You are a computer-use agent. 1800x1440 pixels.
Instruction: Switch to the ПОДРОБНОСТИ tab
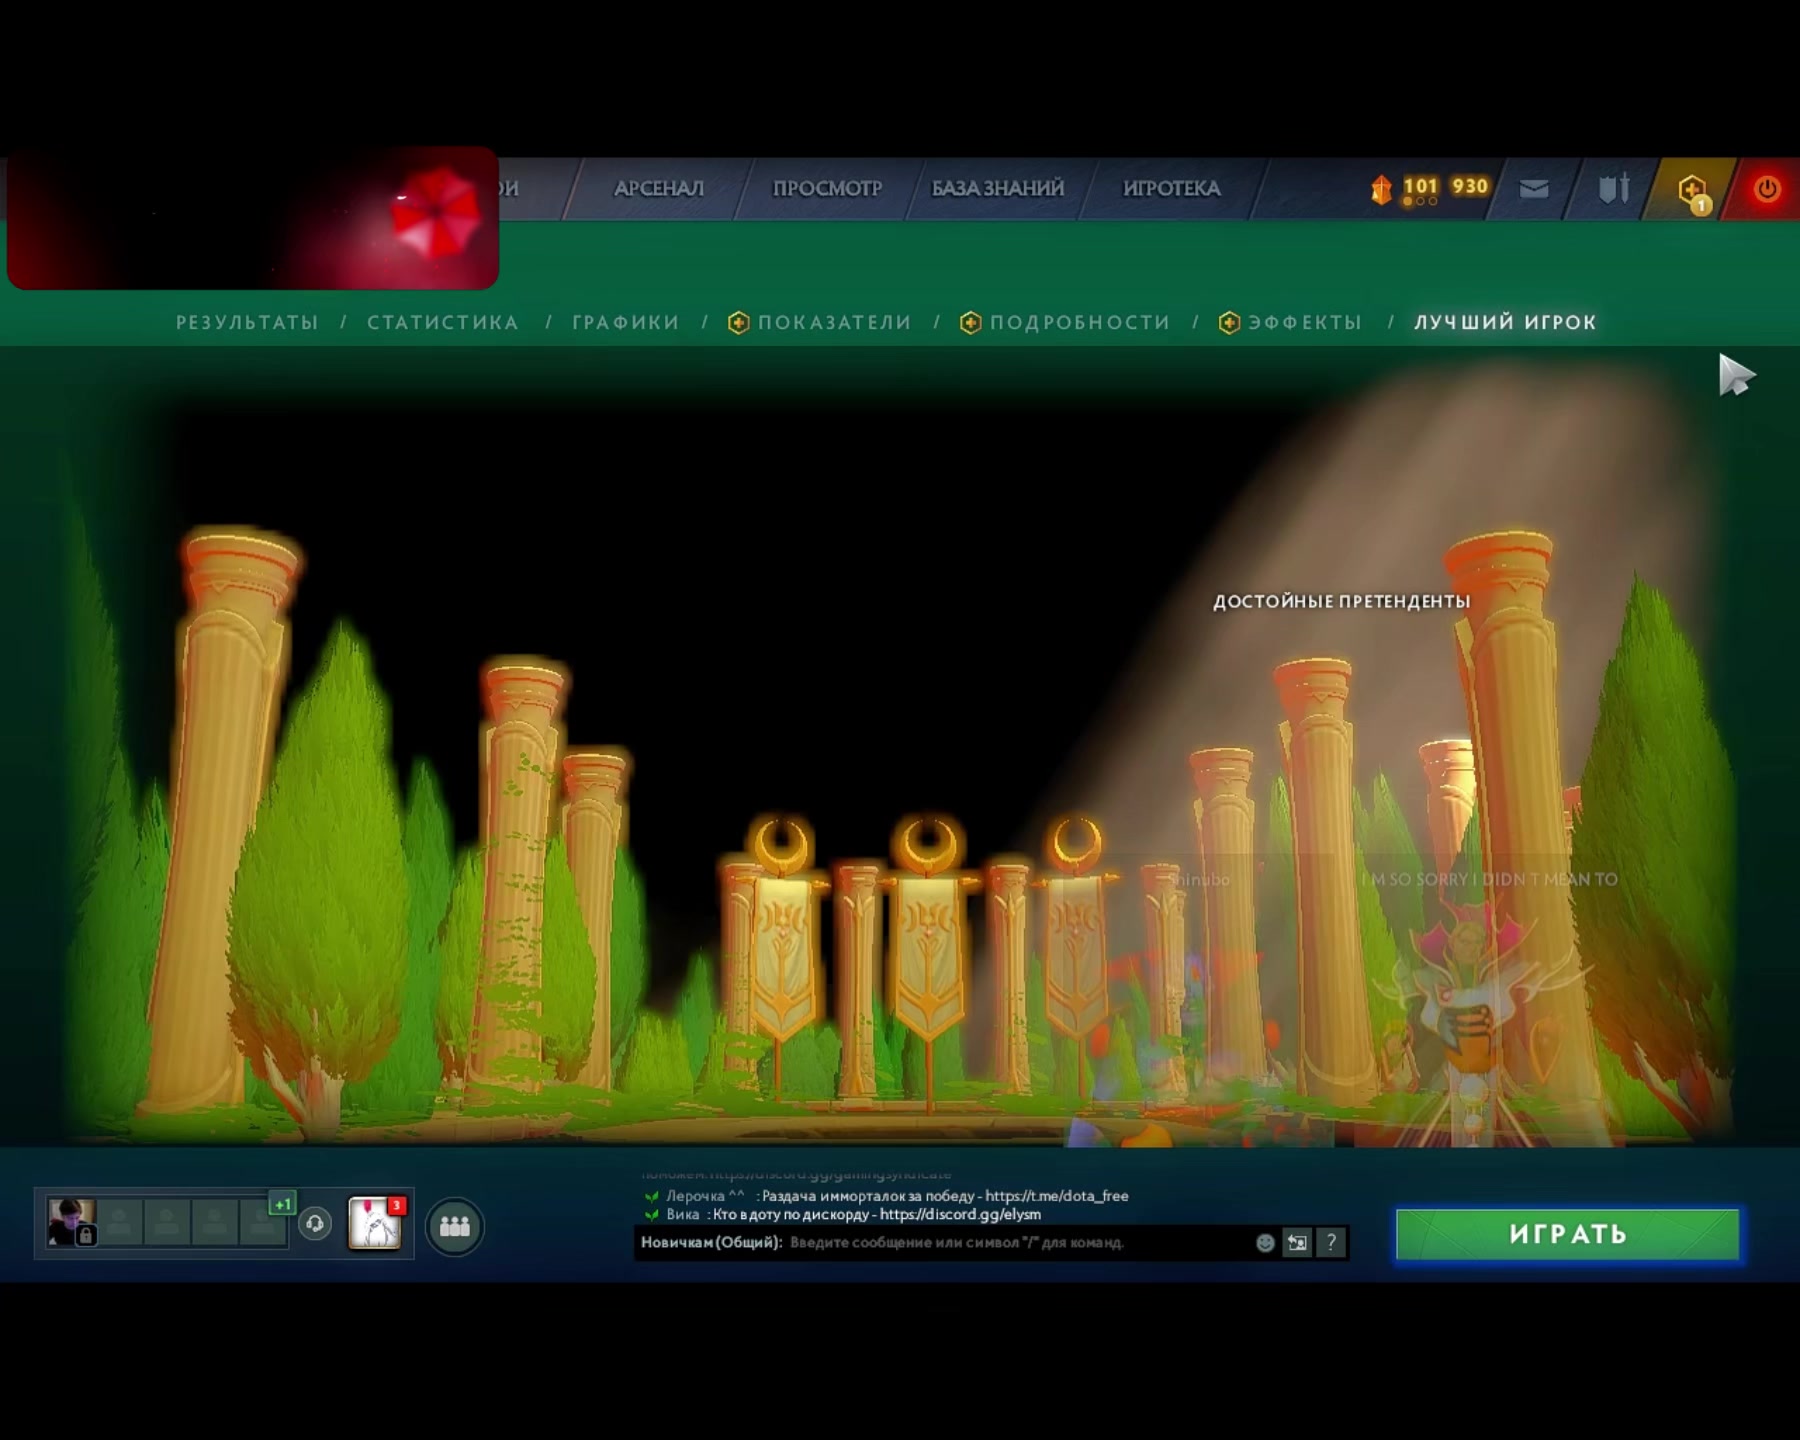1080,323
